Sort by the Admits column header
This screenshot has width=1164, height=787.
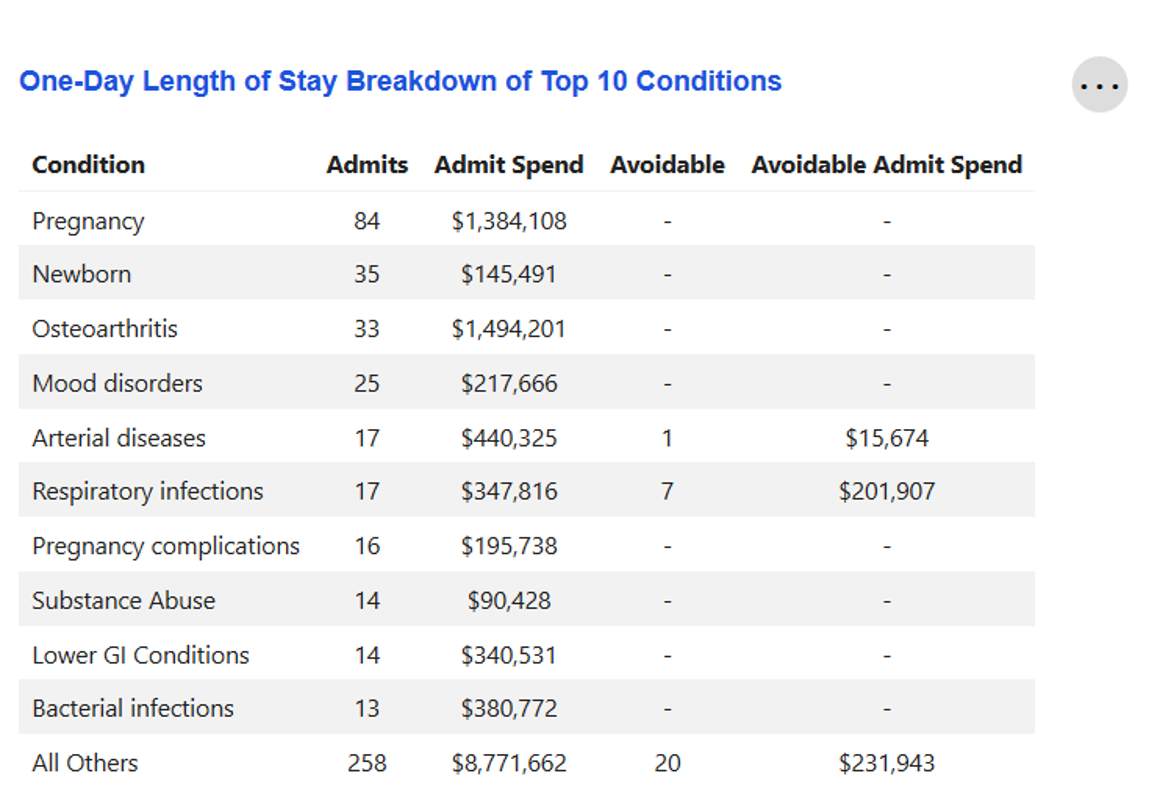(367, 165)
